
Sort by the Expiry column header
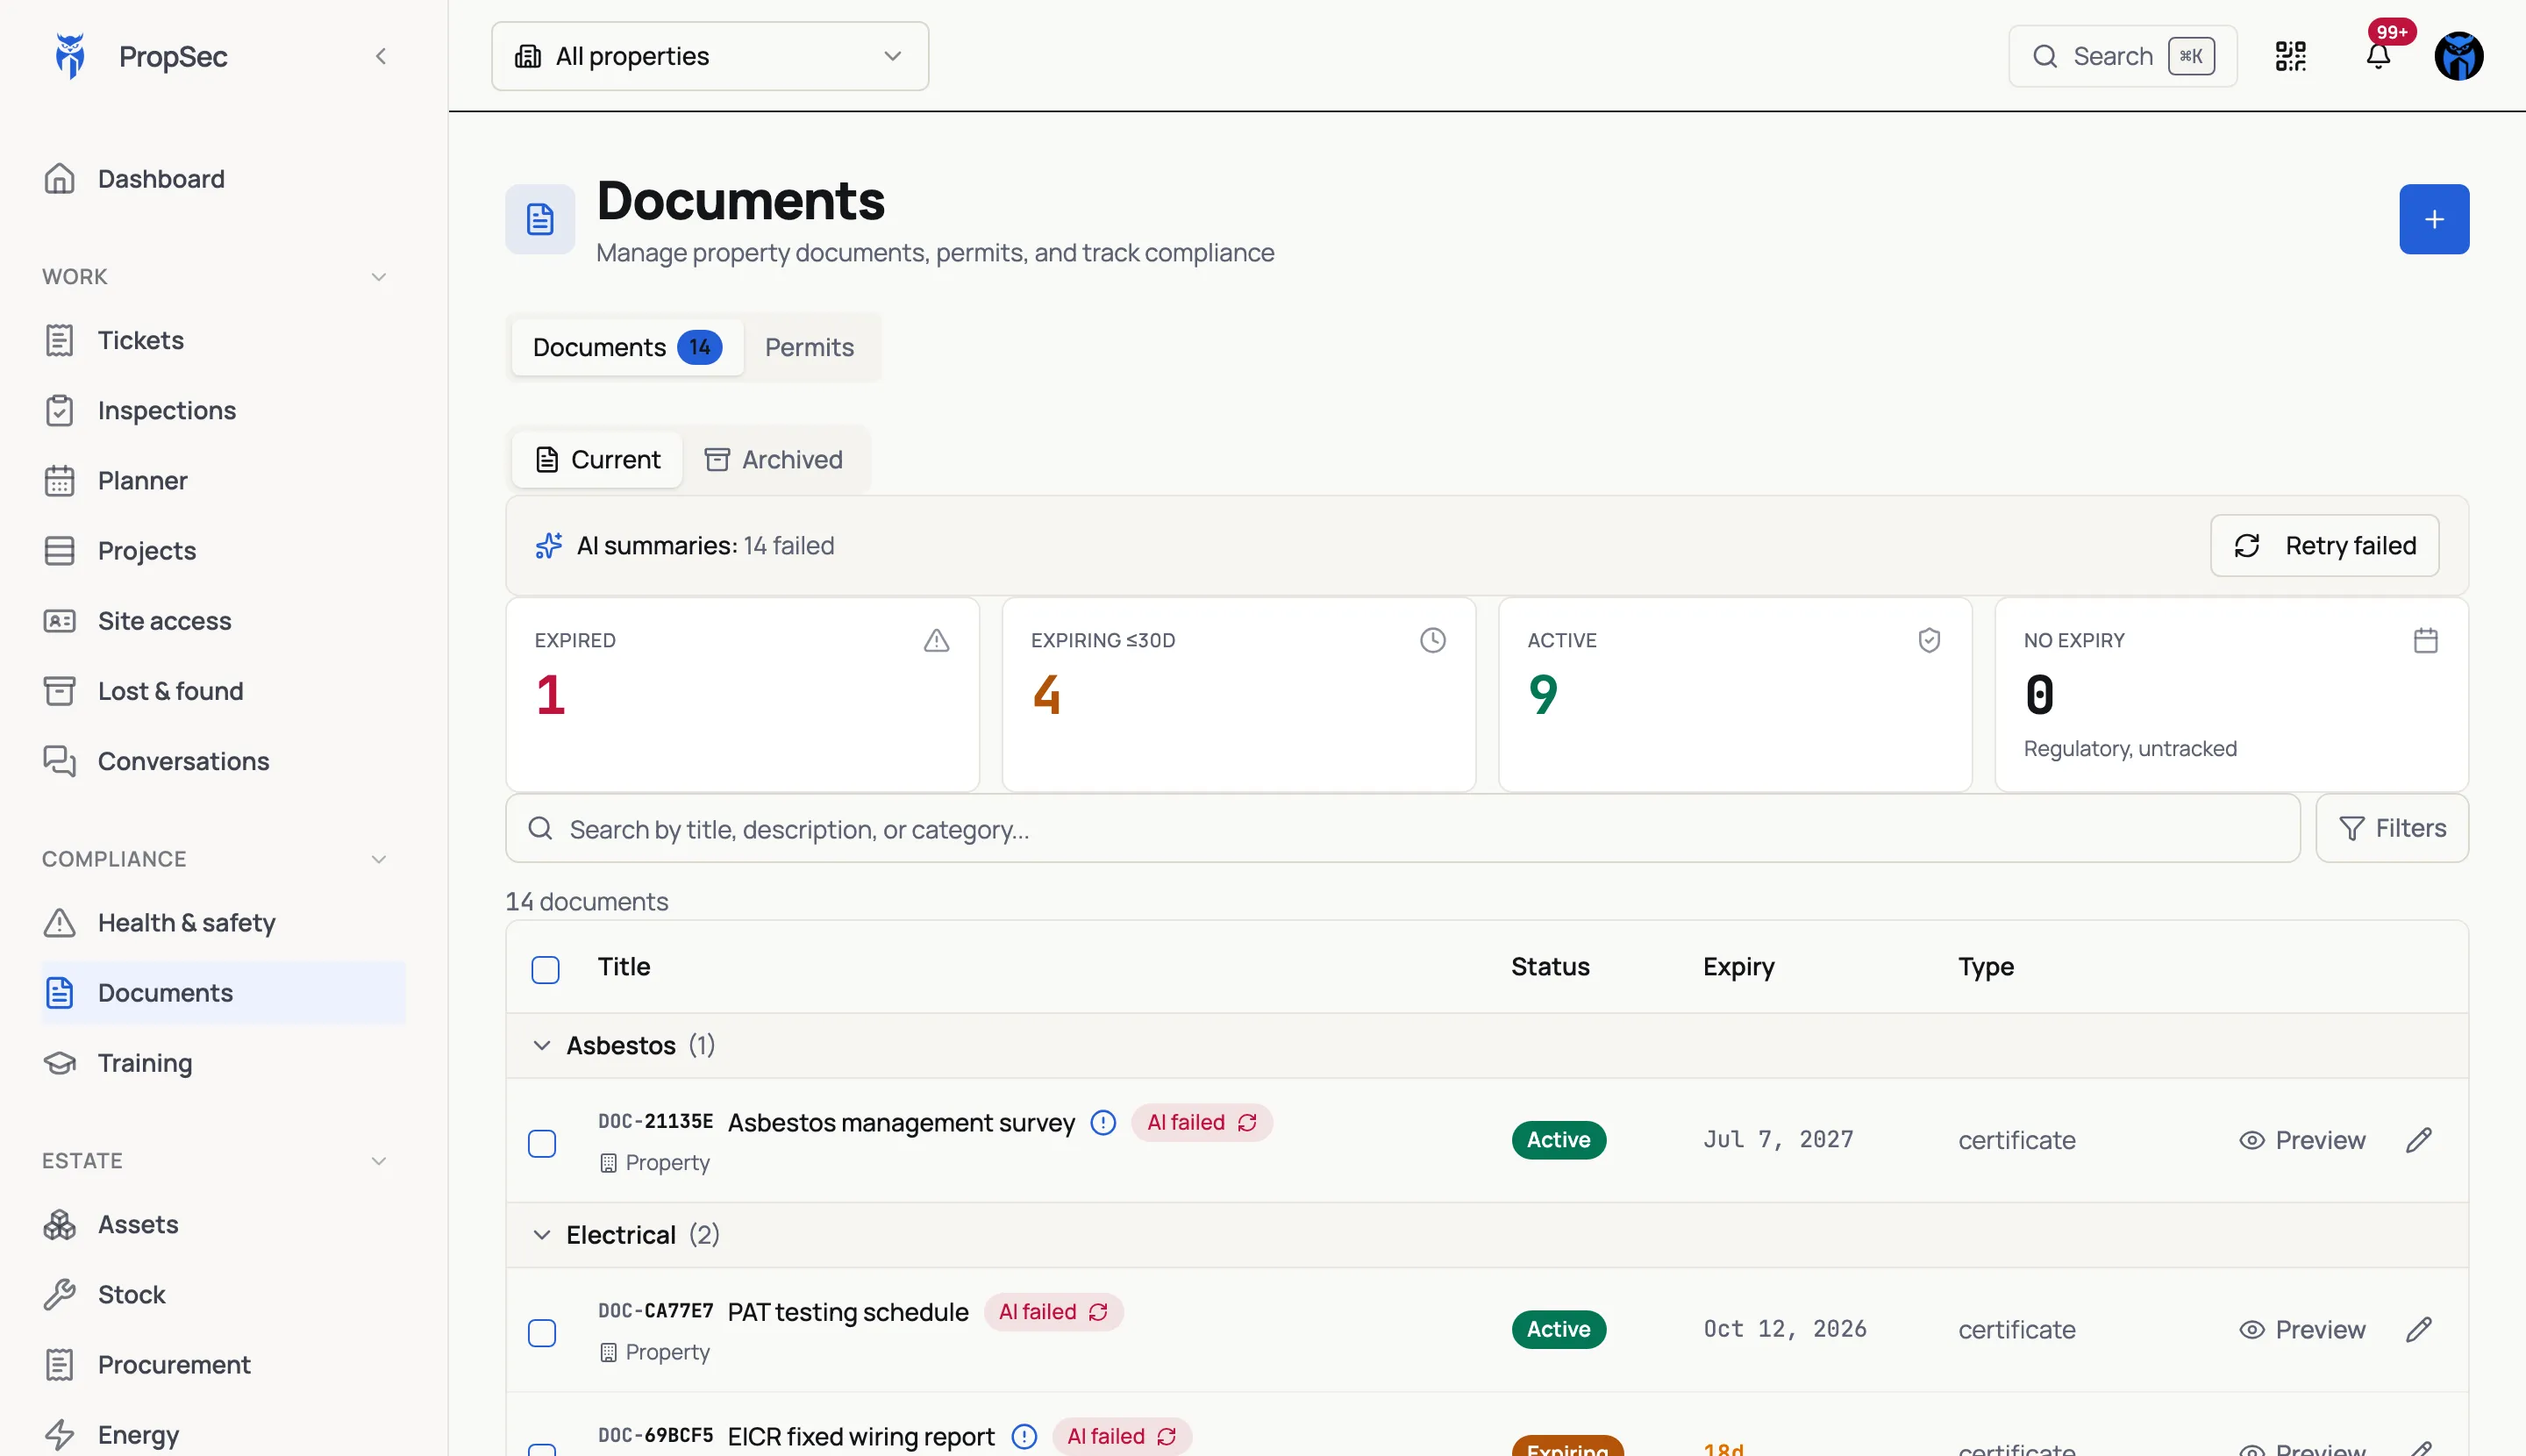pyautogui.click(x=1738, y=967)
